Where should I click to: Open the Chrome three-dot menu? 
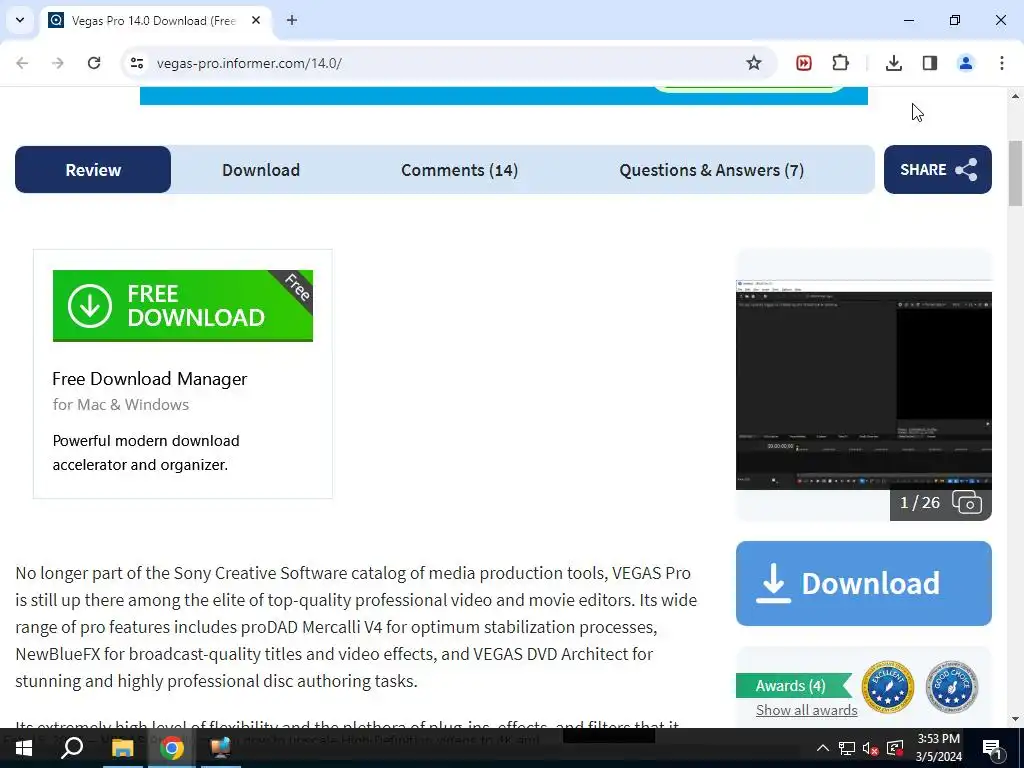coord(1002,63)
